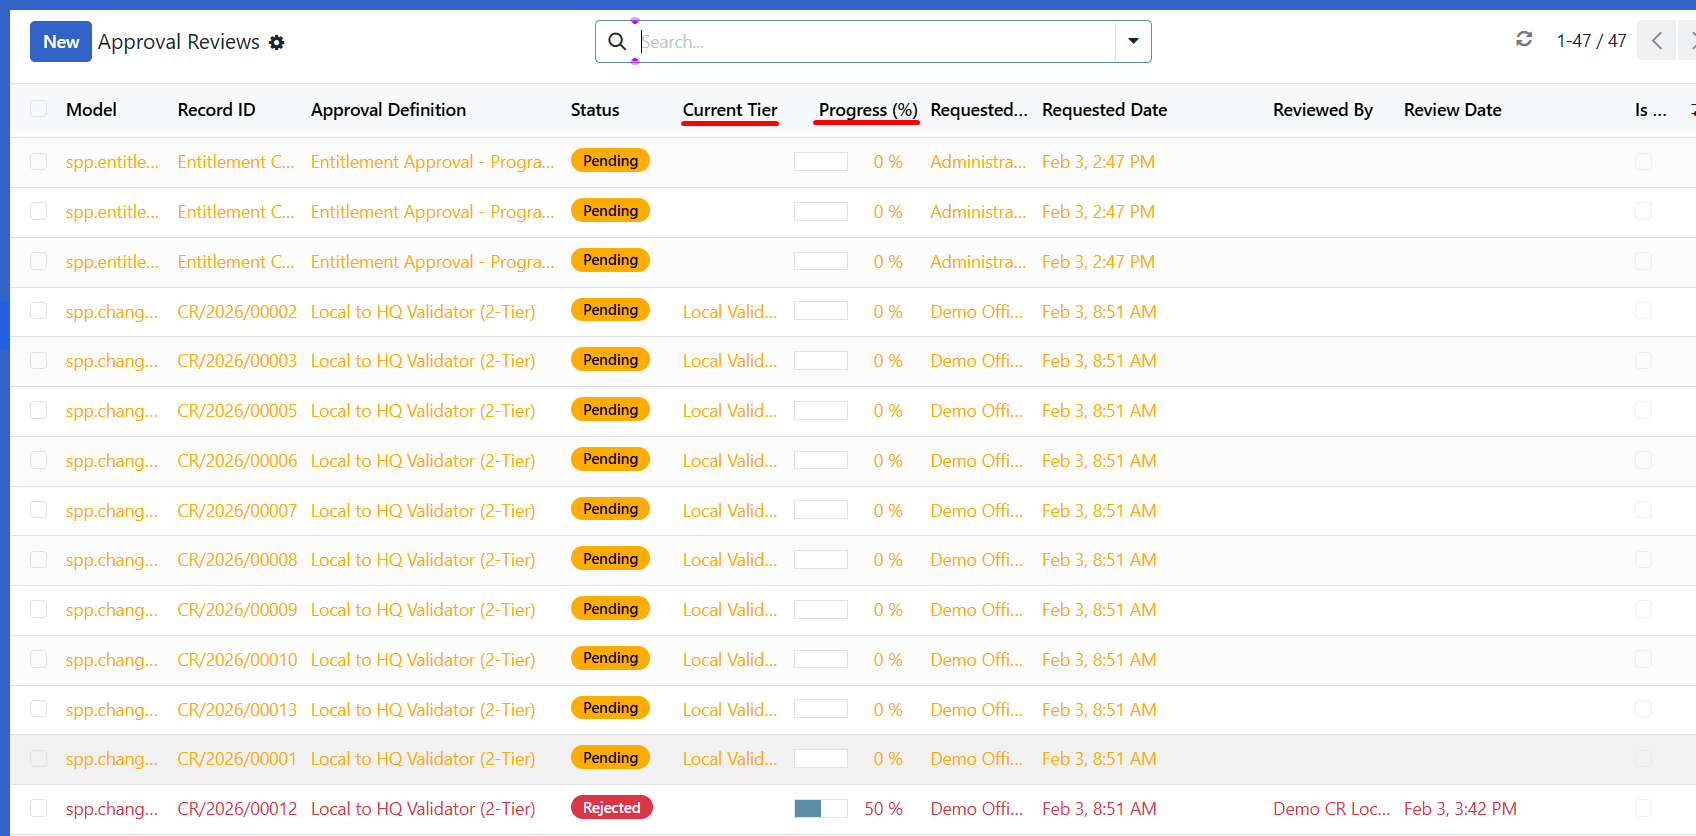1696x836 pixels.
Task: Click the Pending badge for CR/2026/00010
Action: tap(610, 658)
